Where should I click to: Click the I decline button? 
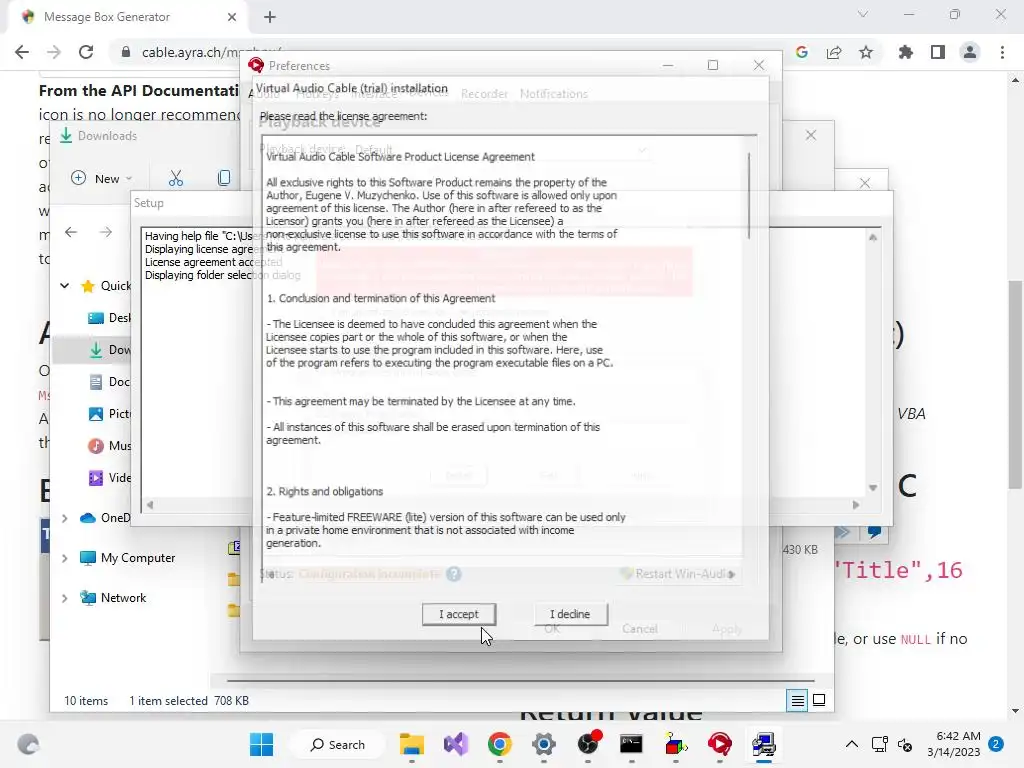point(570,614)
